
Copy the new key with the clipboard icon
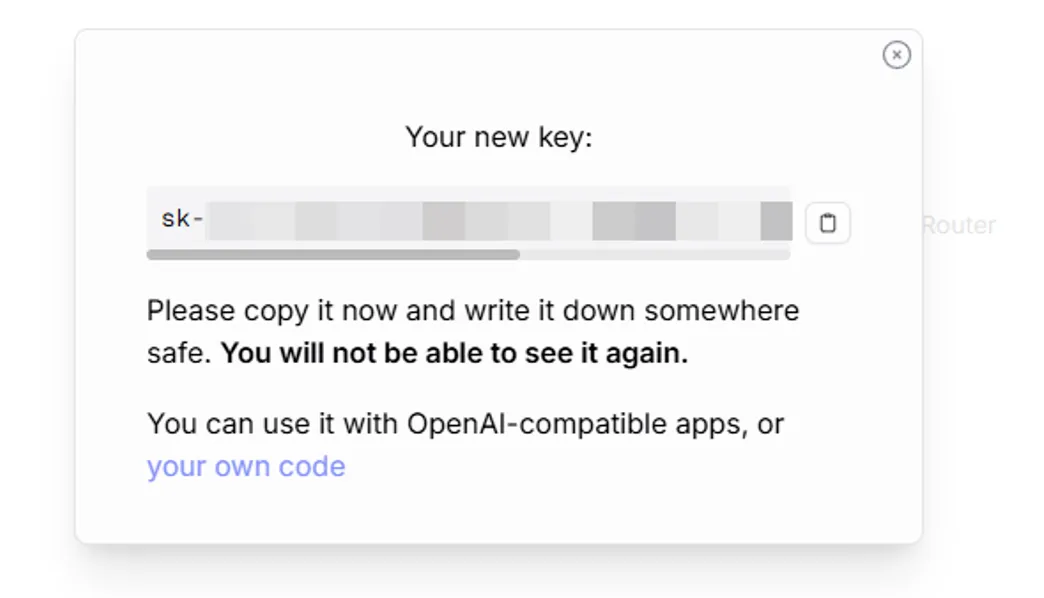[827, 223]
